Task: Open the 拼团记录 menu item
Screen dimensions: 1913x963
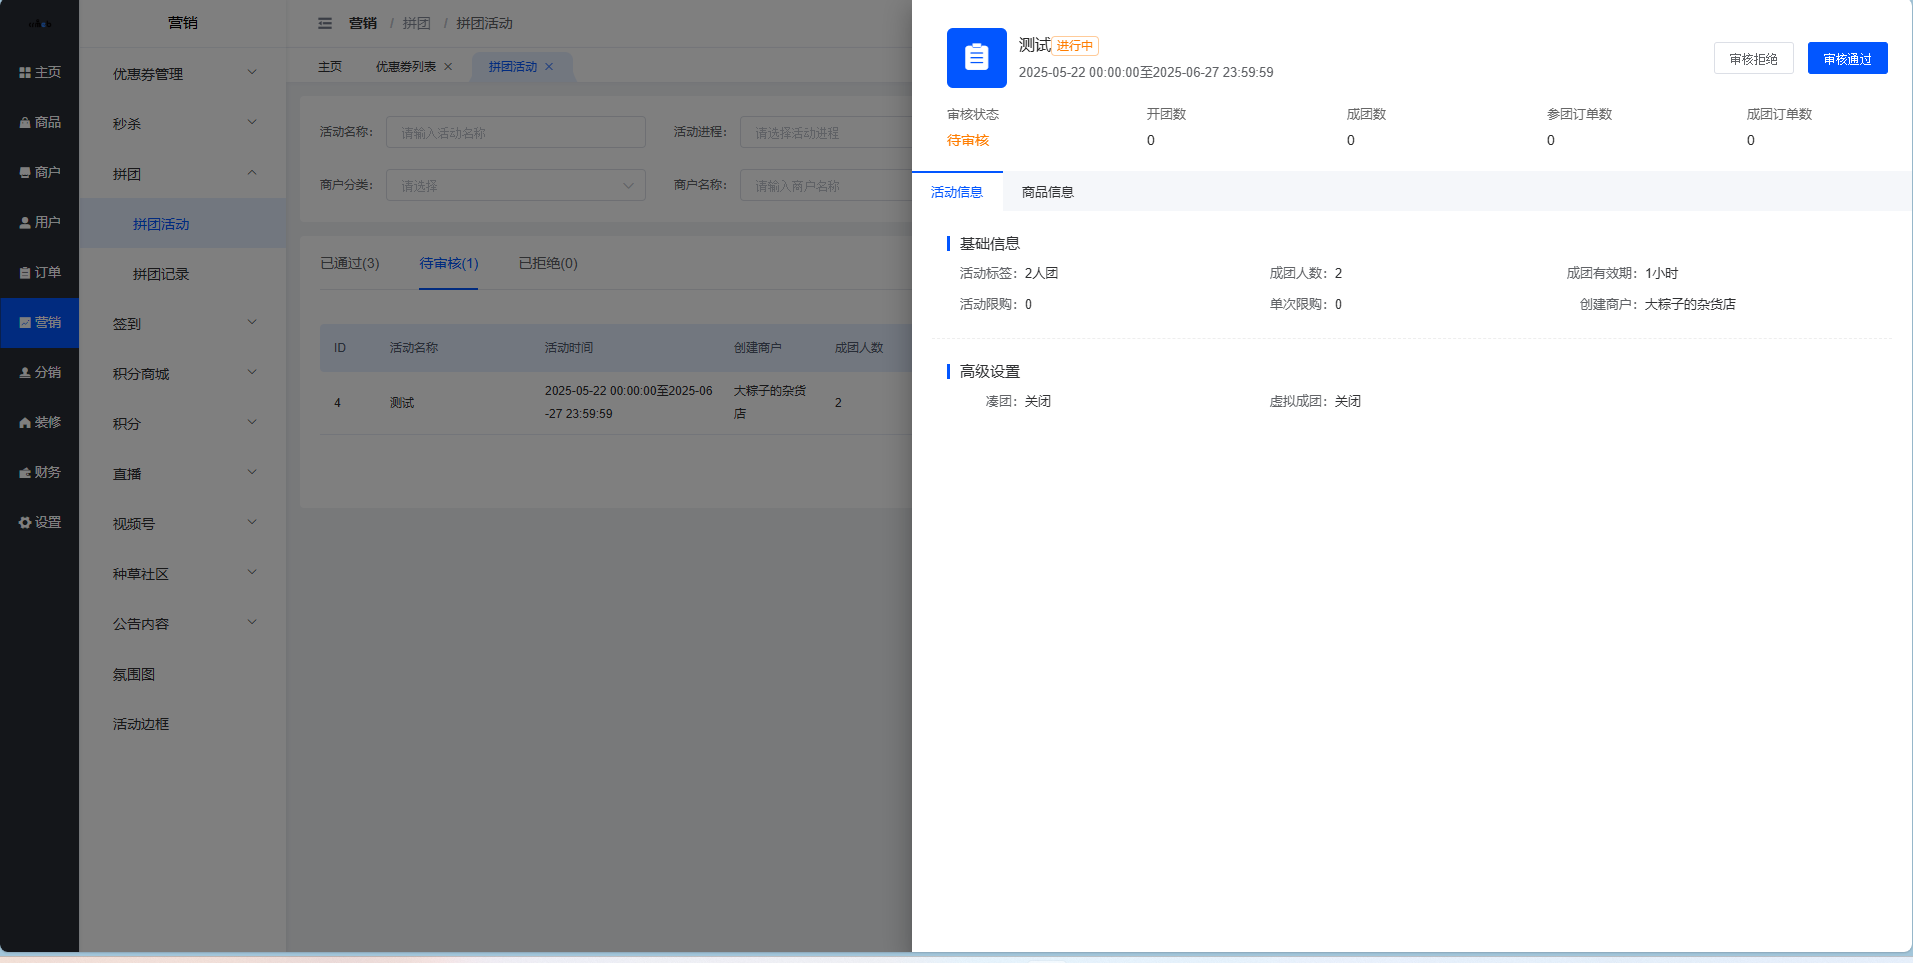Action: (161, 274)
